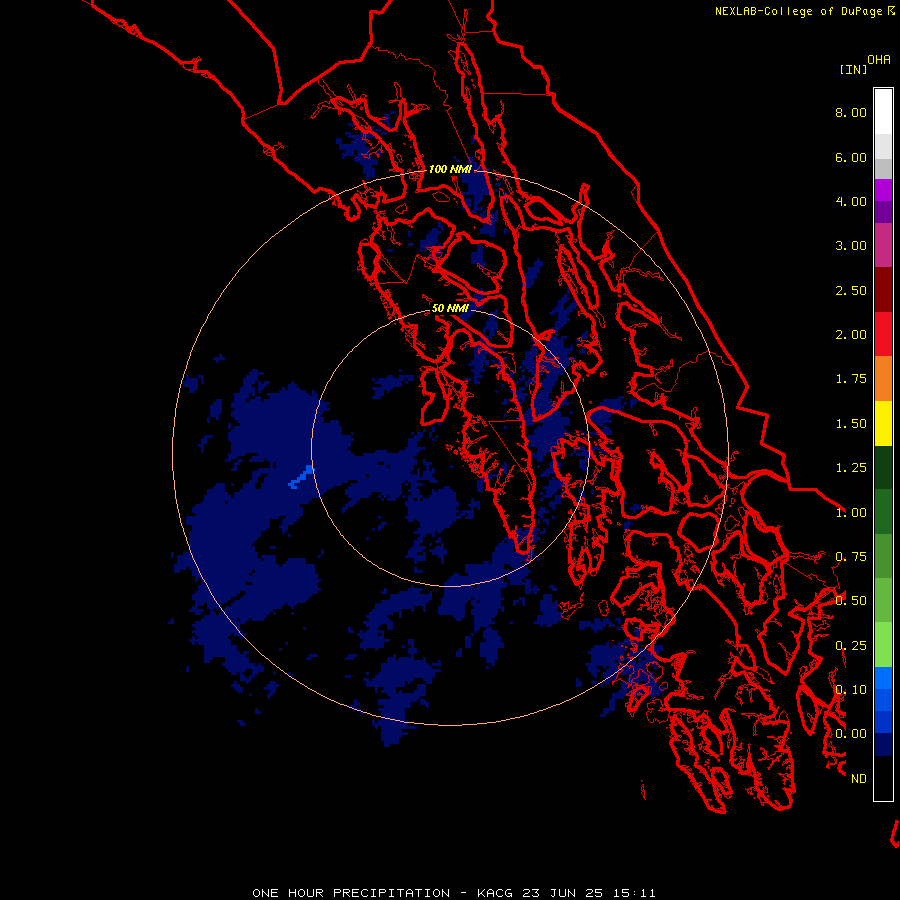
Task: Click the 3.00 legend value
Action: [x=851, y=246]
